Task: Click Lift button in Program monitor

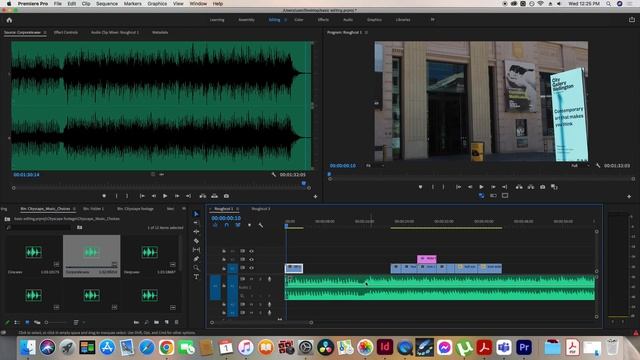Action: click(519, 187)
